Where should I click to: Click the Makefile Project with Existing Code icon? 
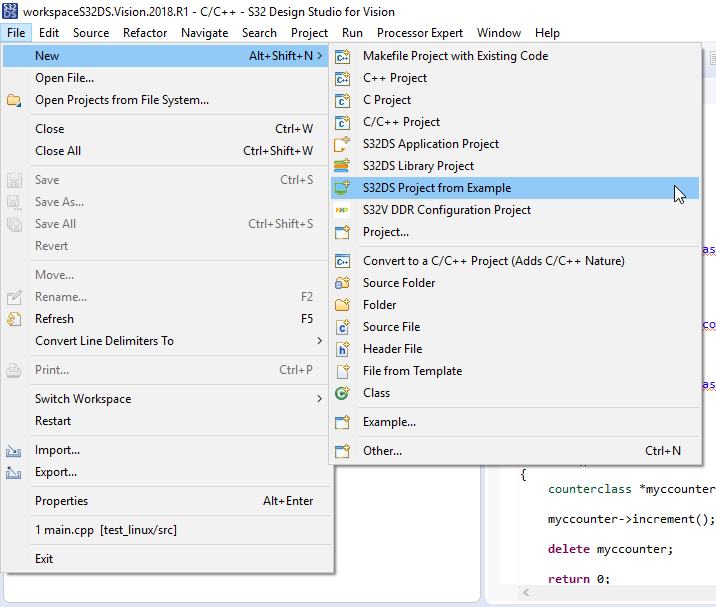(342, 56)
